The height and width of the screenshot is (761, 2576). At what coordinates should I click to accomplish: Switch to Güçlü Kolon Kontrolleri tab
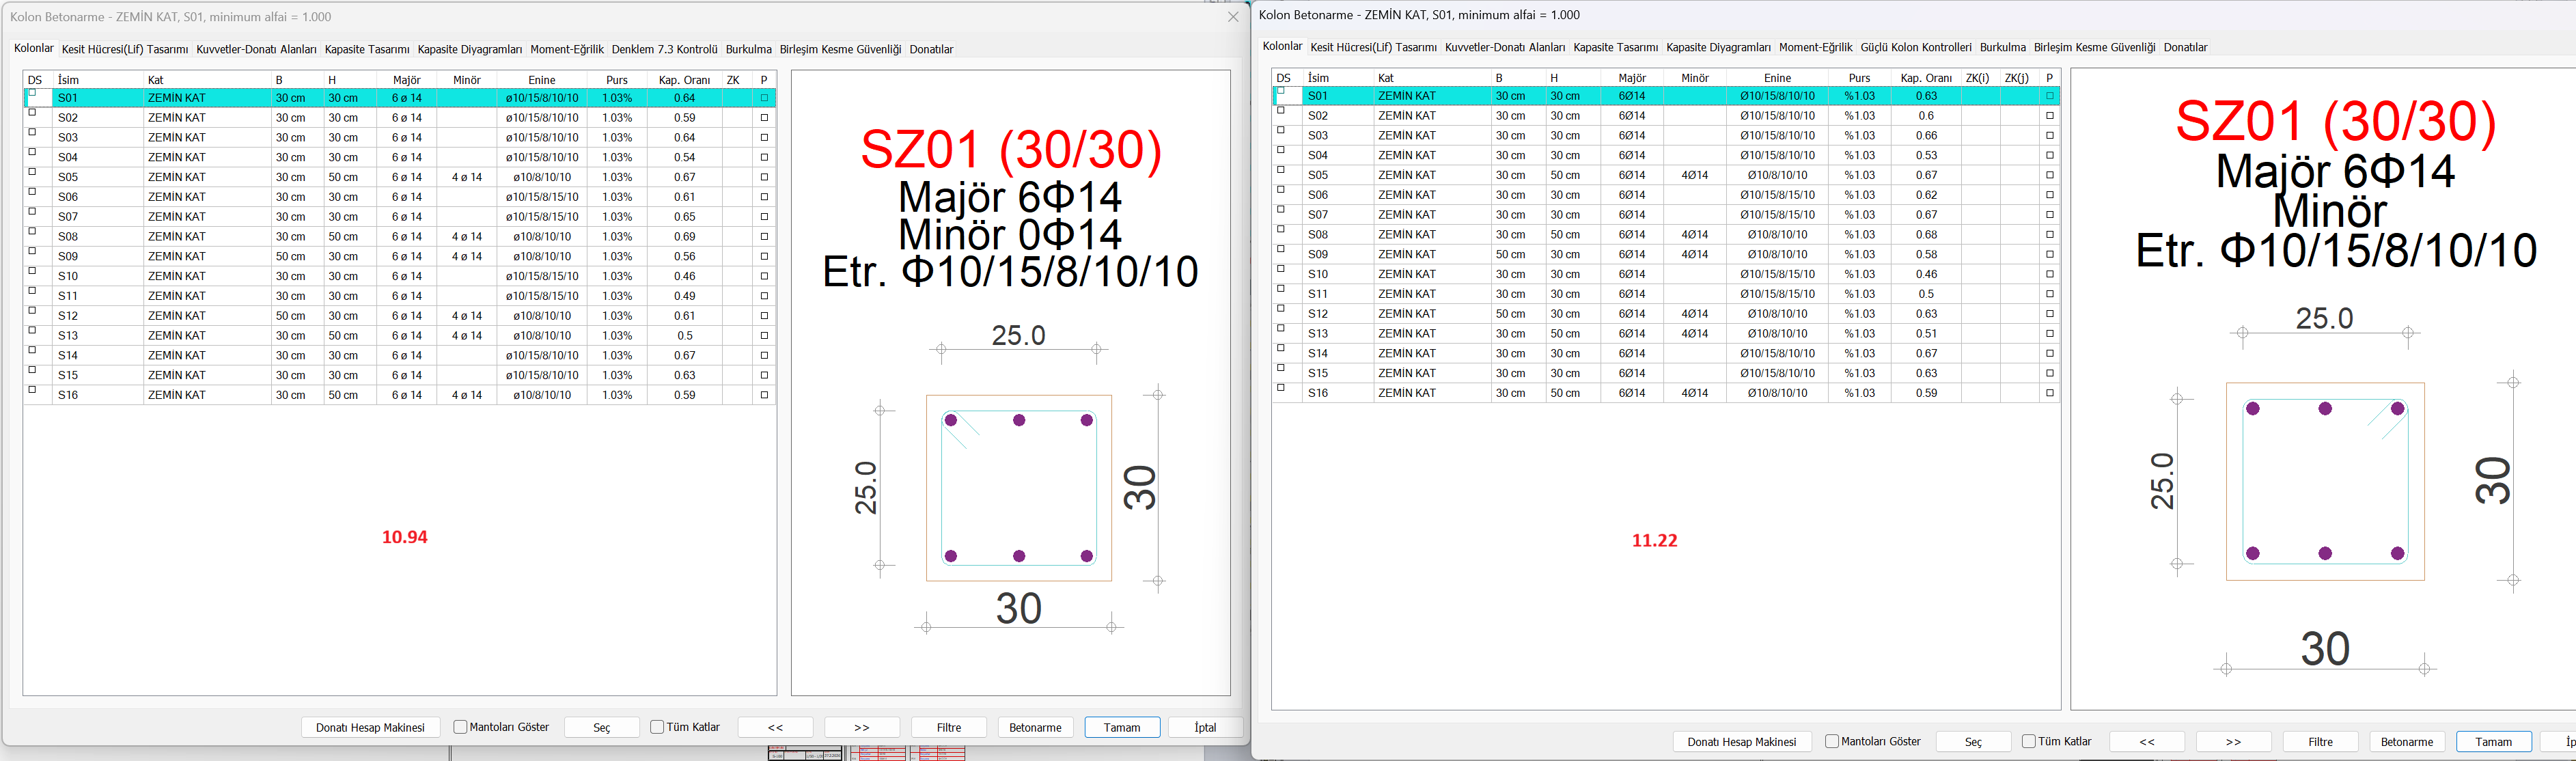tap(1915, 47)
